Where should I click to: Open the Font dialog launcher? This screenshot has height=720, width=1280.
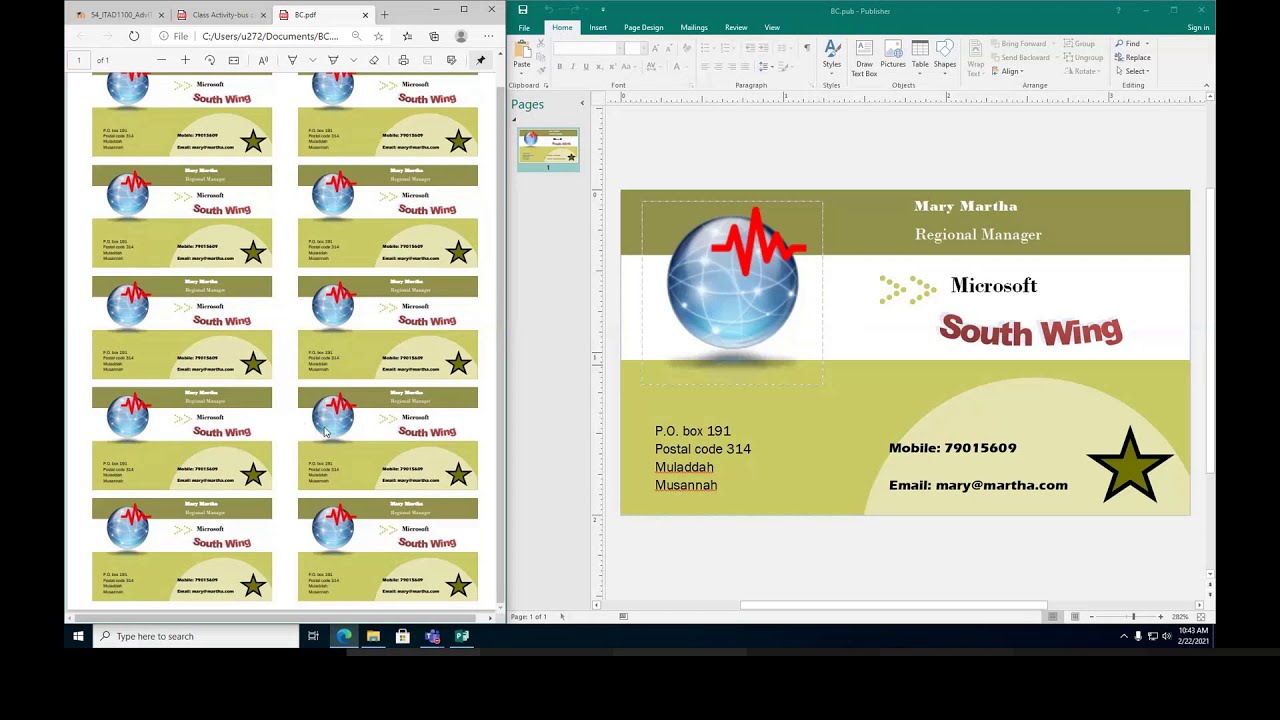pyautogui.click(x=690, y=85)
